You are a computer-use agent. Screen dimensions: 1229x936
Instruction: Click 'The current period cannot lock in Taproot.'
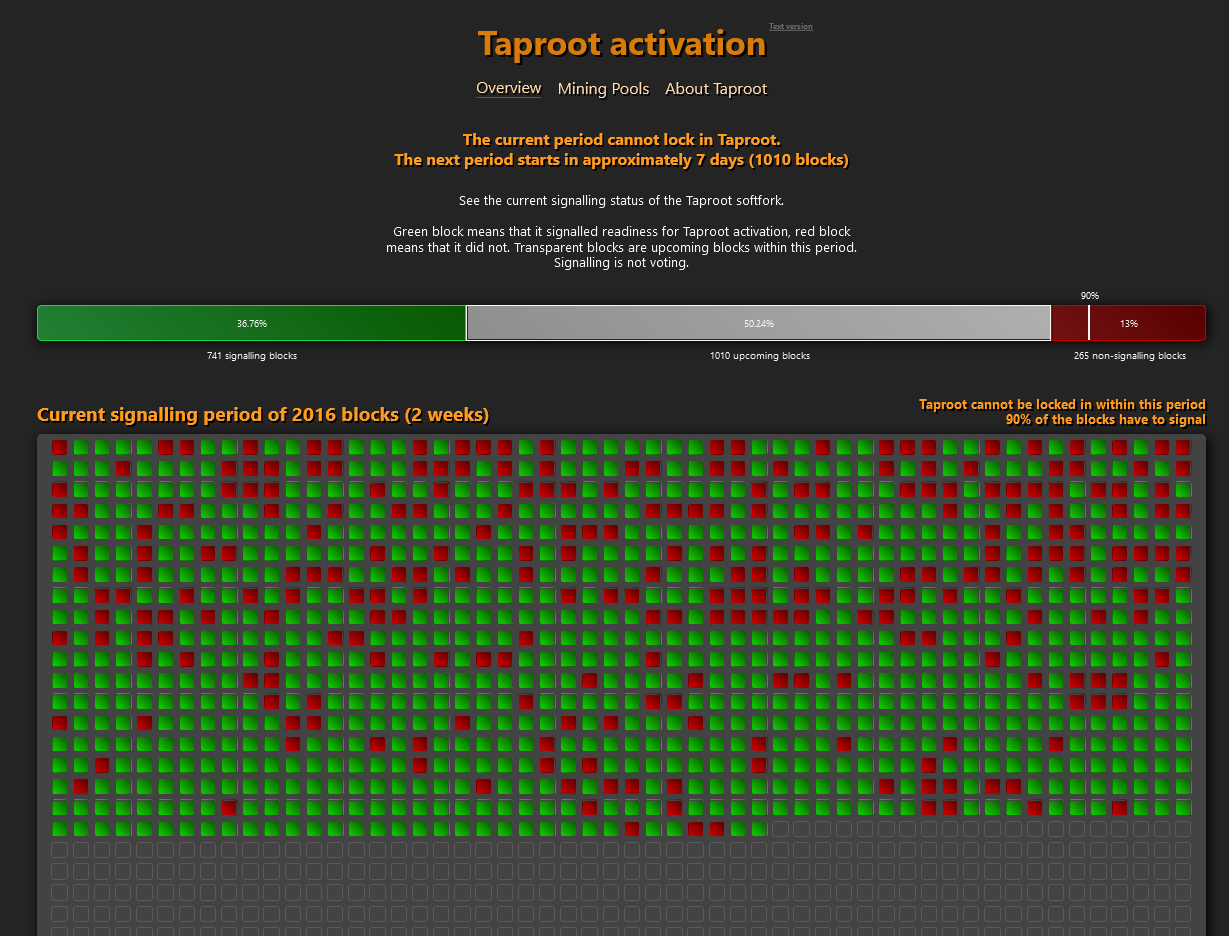(621, 140)
